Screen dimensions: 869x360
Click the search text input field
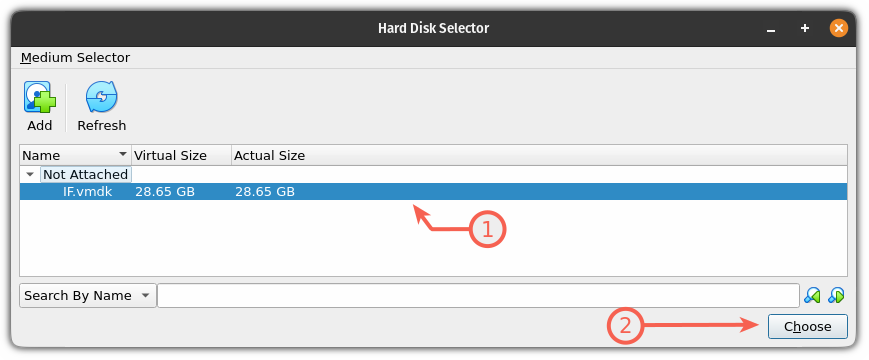[478, 296]
